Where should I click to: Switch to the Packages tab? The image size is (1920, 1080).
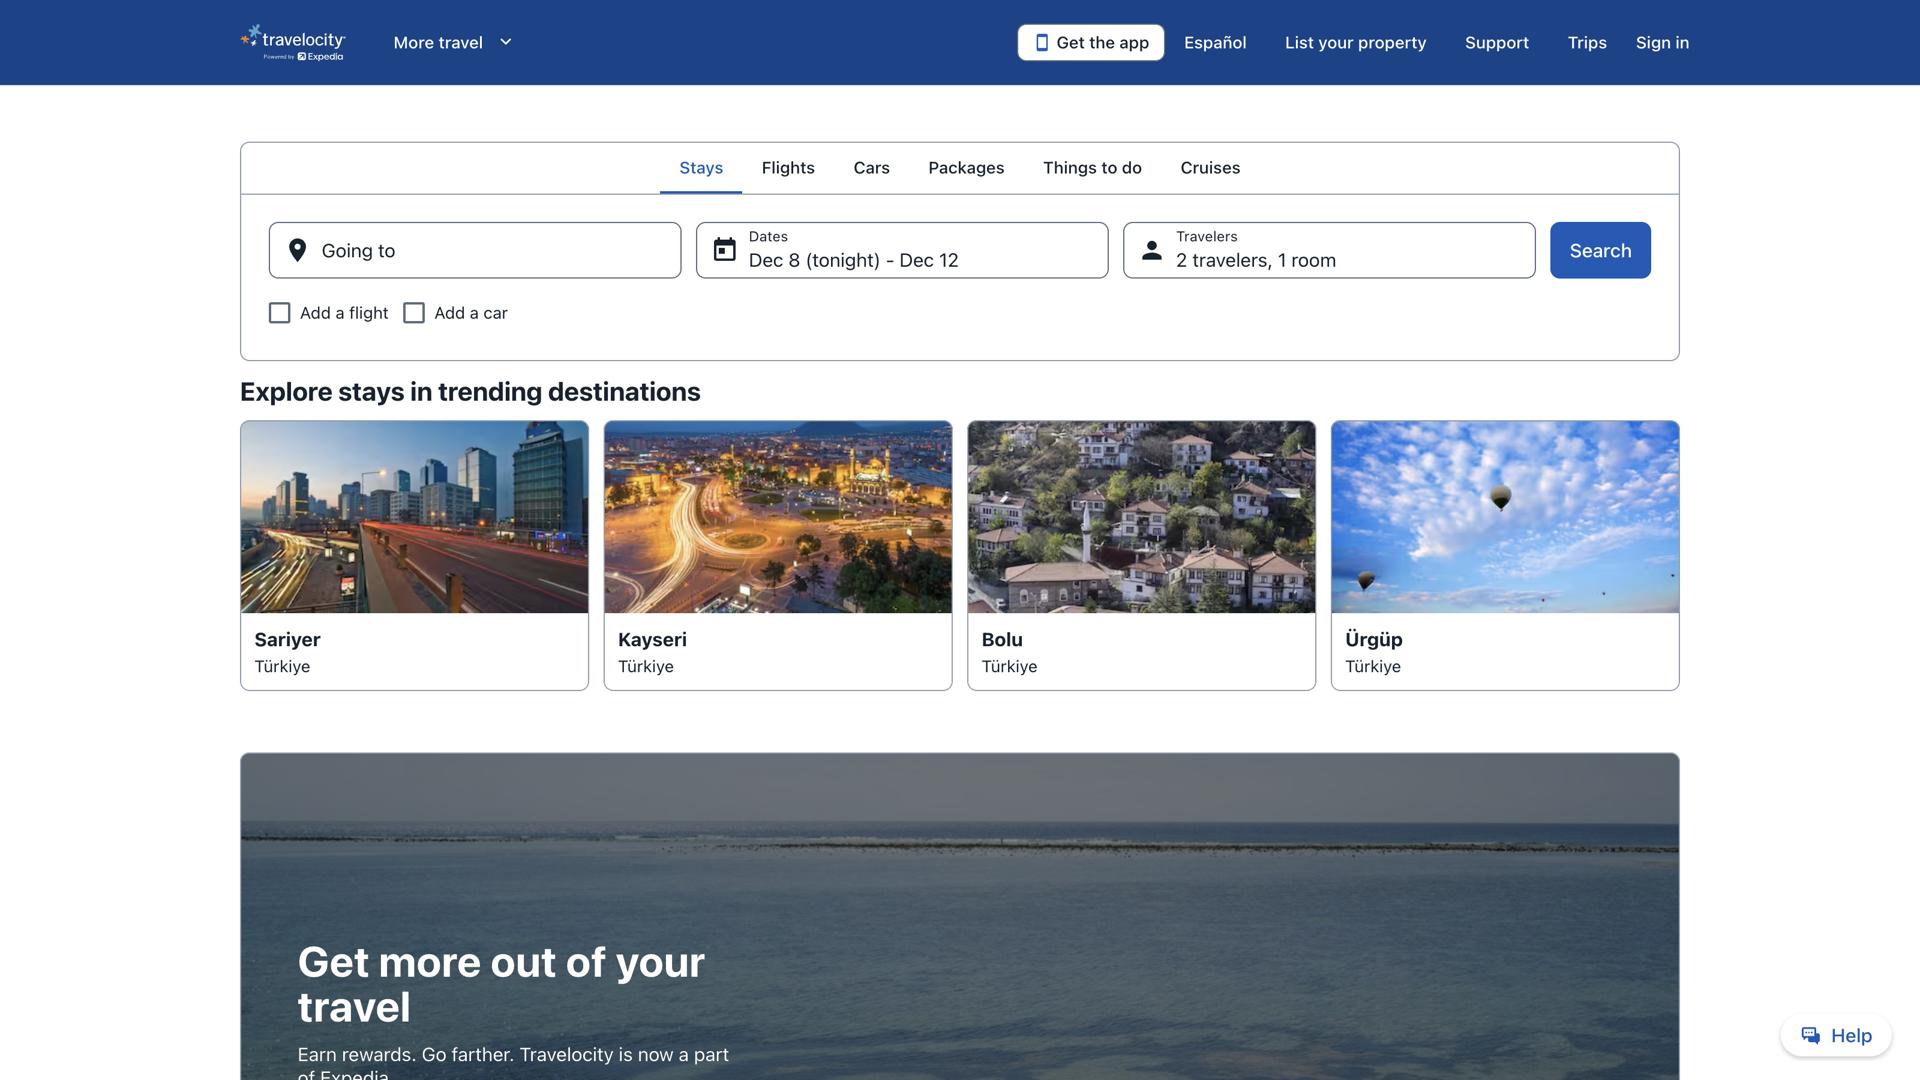[x=965, y=167]
